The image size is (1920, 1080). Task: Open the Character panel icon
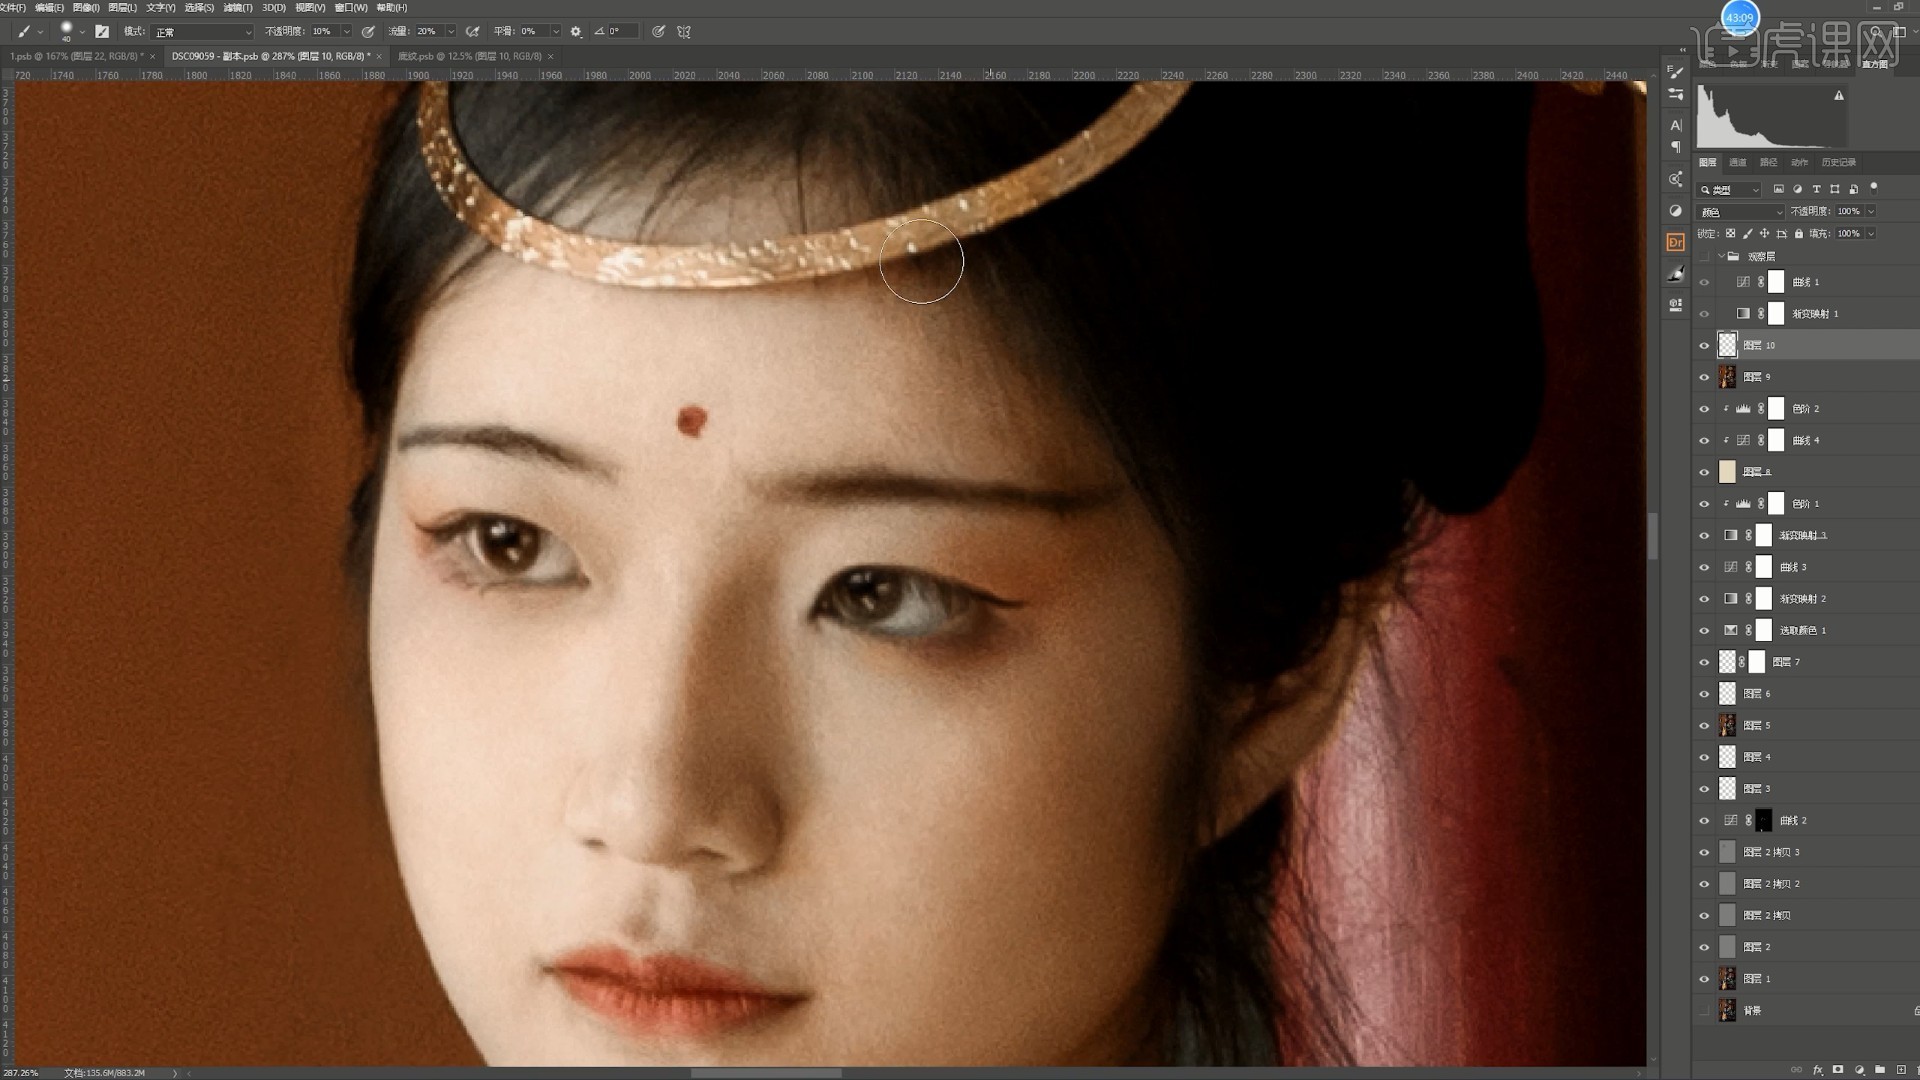click(x=1676, y=125)
